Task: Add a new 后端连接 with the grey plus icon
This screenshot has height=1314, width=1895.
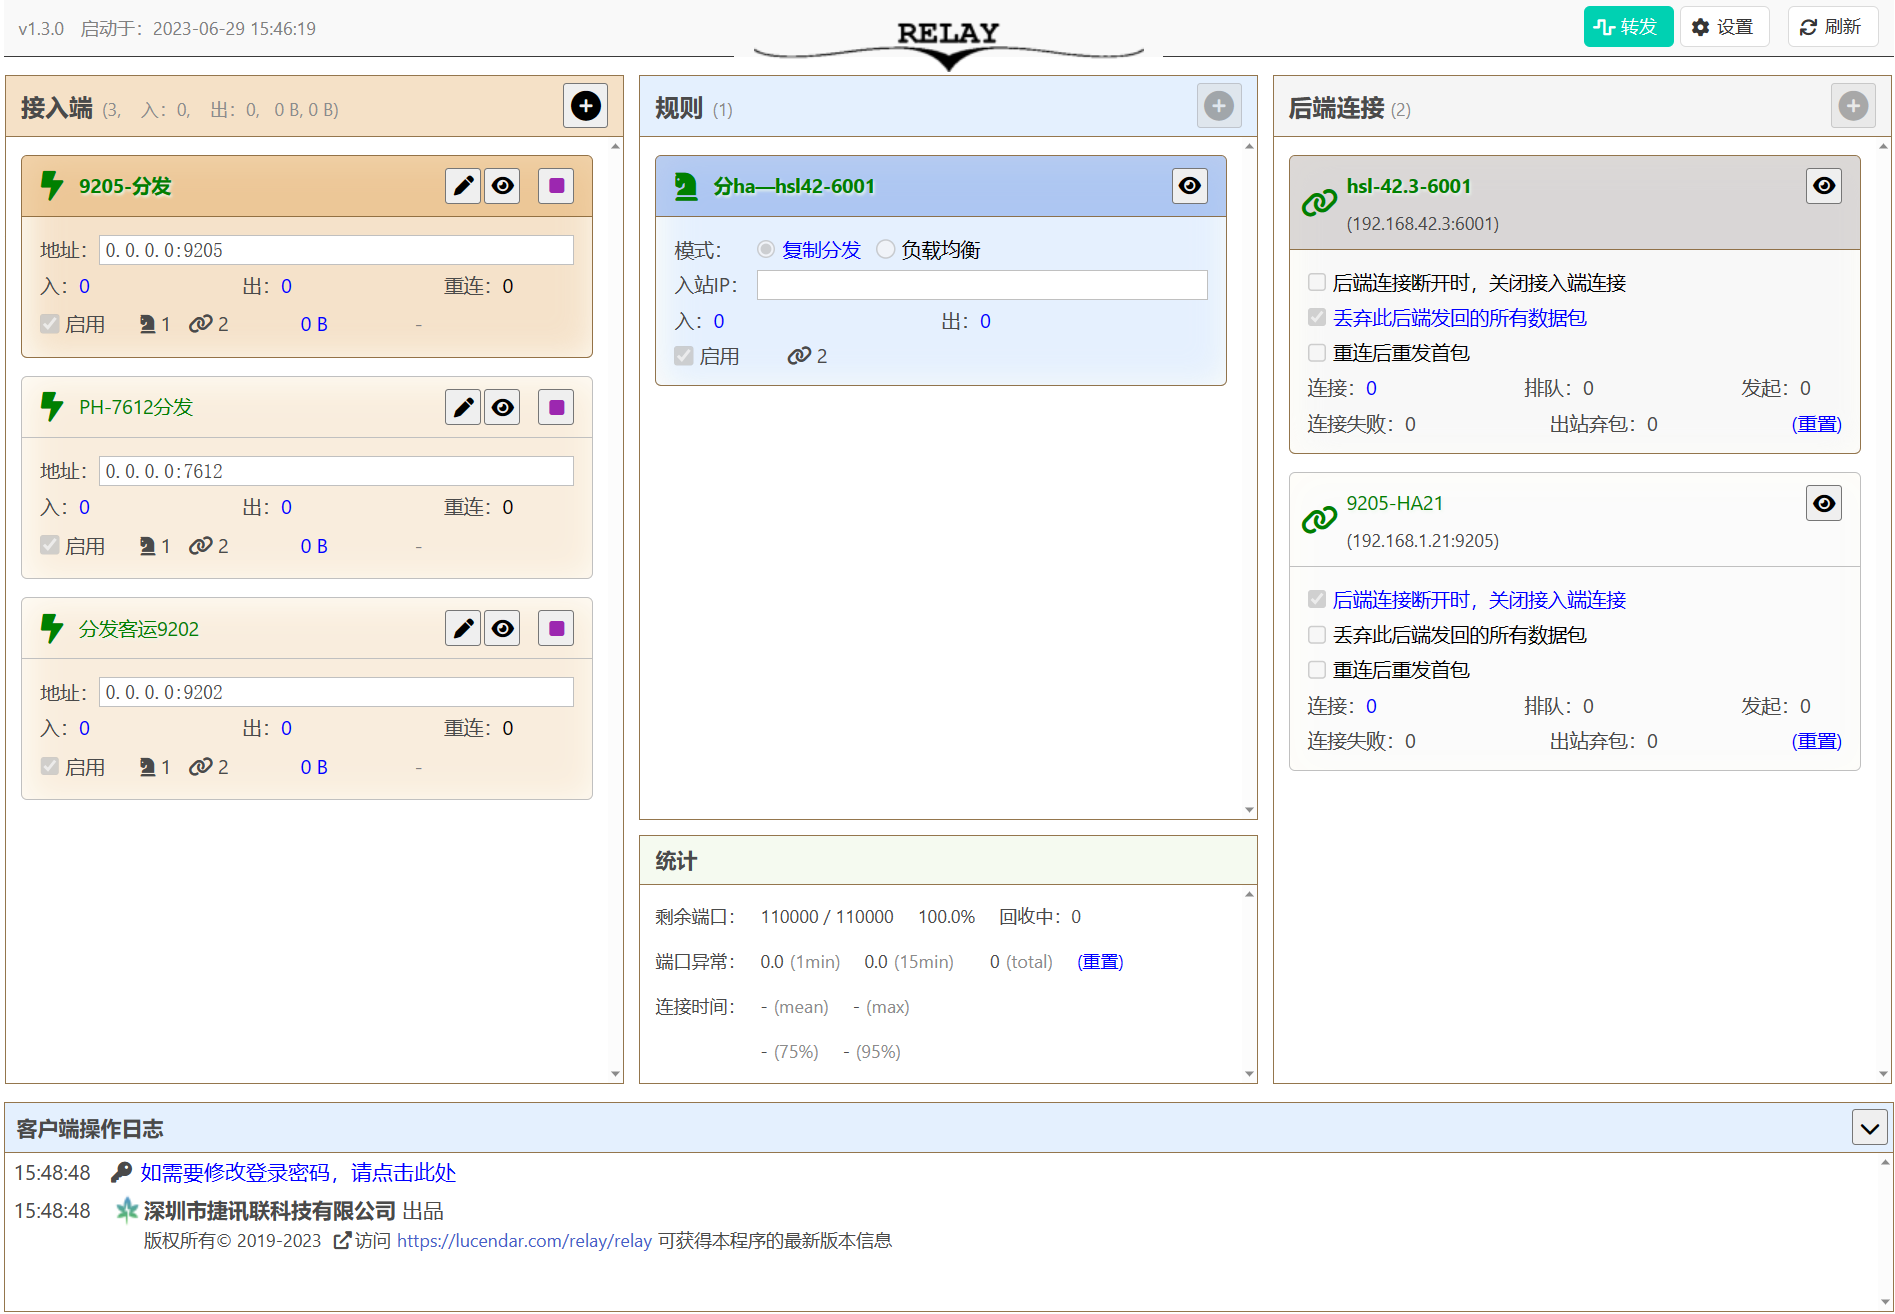Action: (x=1853, y=106)
